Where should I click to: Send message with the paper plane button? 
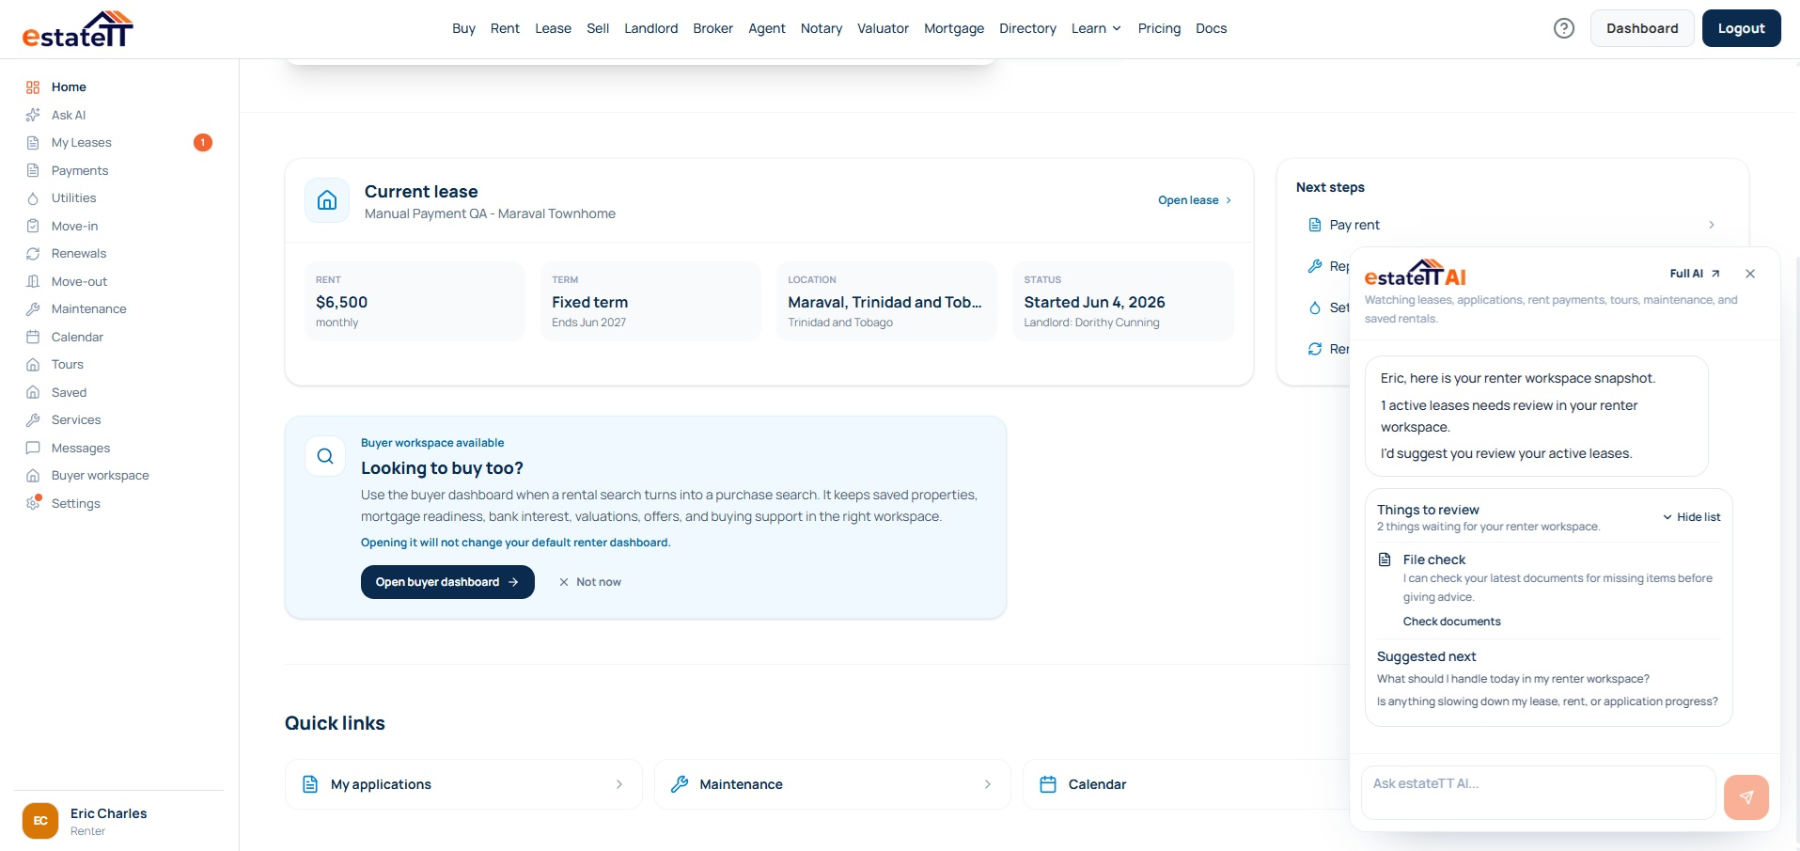1746,797
